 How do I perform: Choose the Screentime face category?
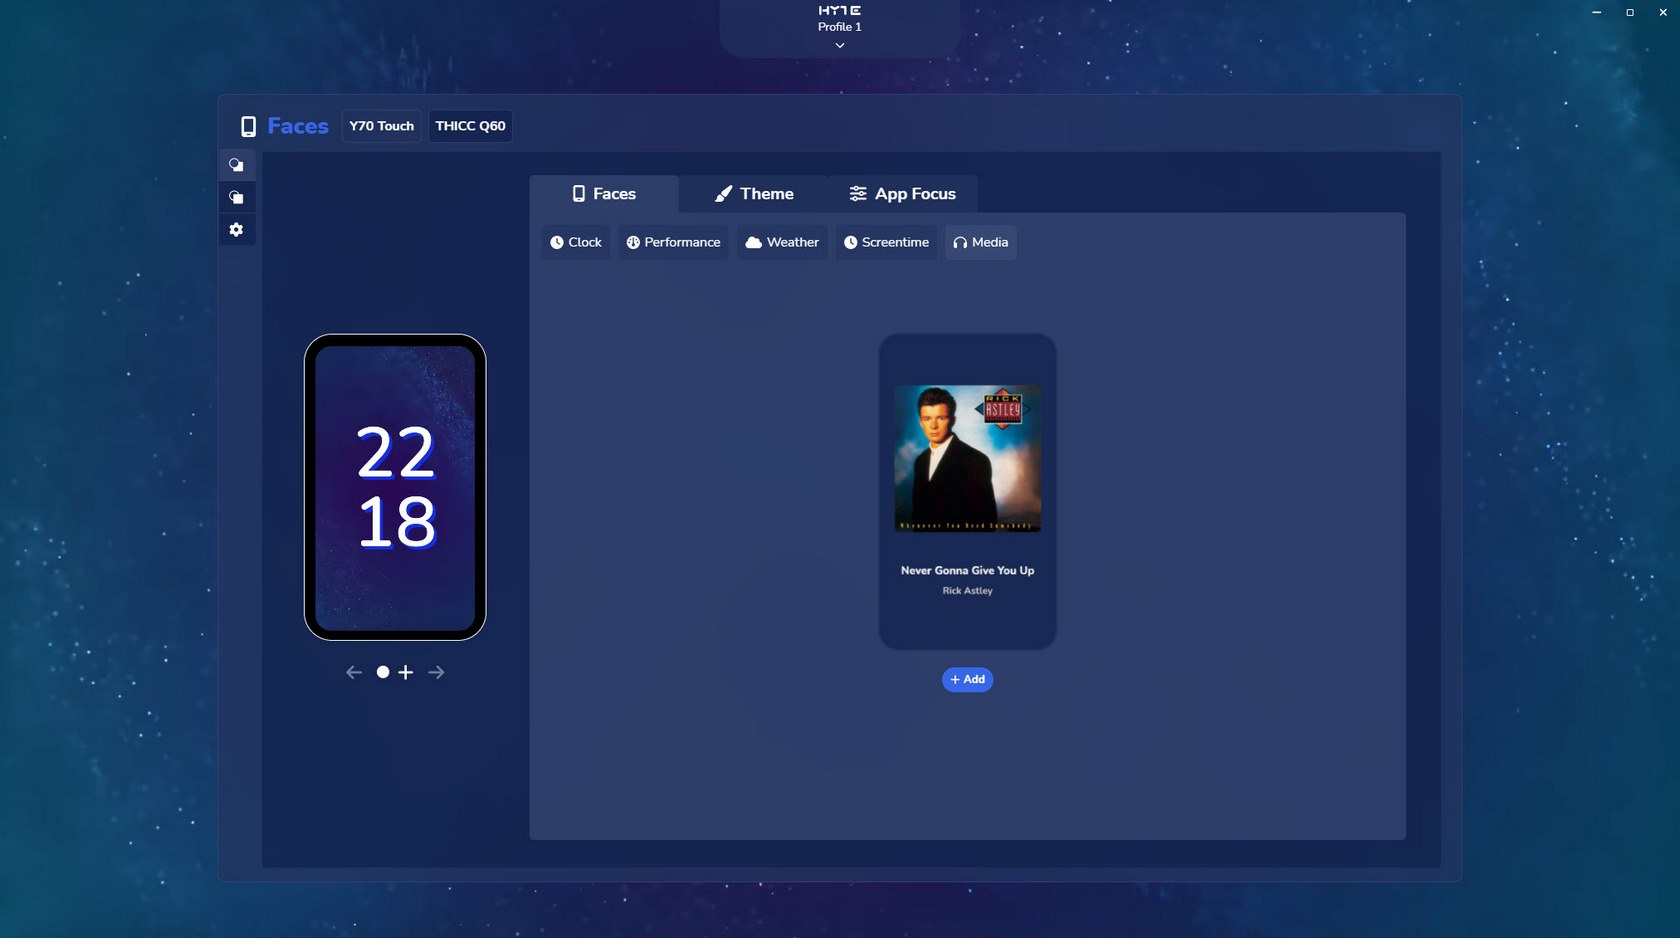point(886,242)
